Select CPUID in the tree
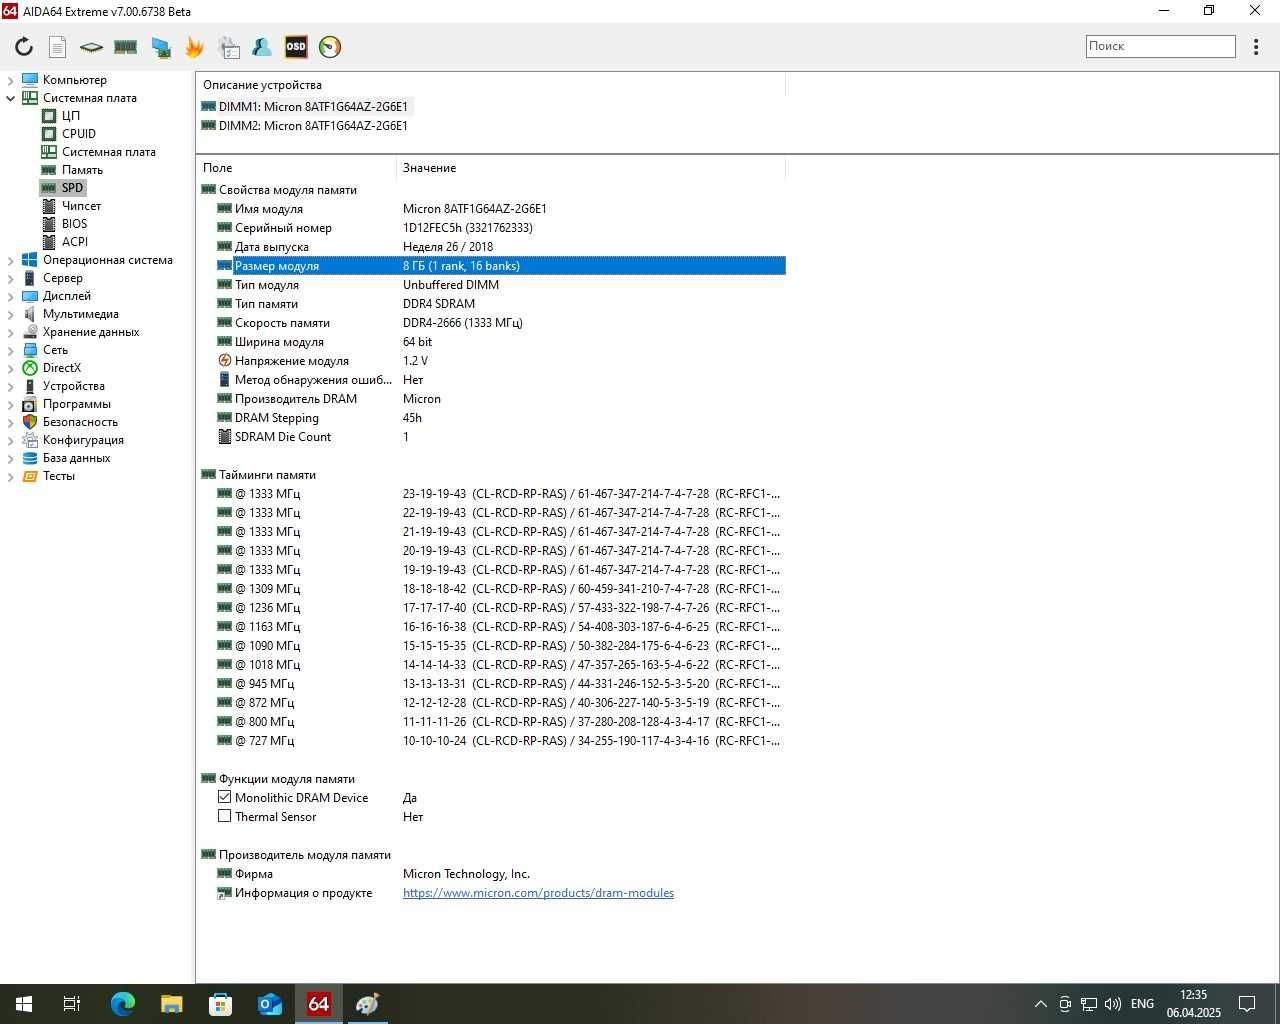1280x1024 pixels. (x=79, y=134)
